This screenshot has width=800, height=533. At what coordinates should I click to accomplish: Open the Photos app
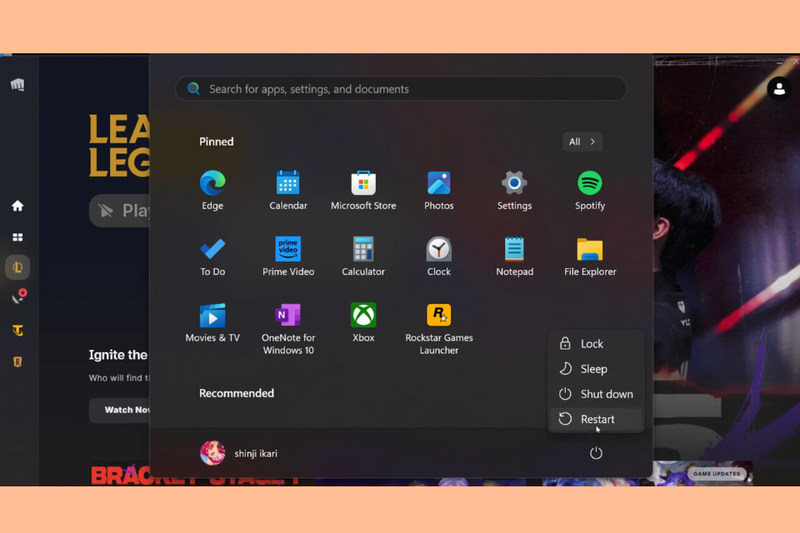[439, 190]
